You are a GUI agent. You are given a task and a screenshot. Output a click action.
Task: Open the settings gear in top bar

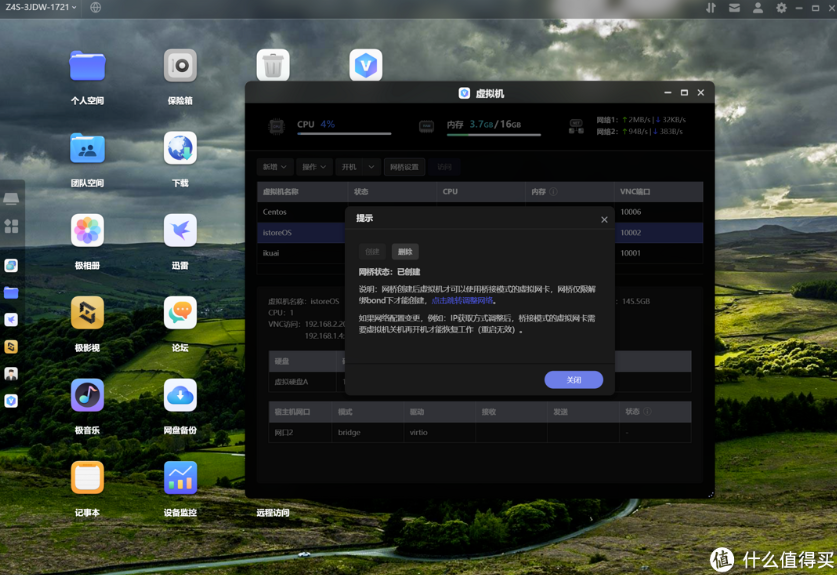(x=781, y=7)
